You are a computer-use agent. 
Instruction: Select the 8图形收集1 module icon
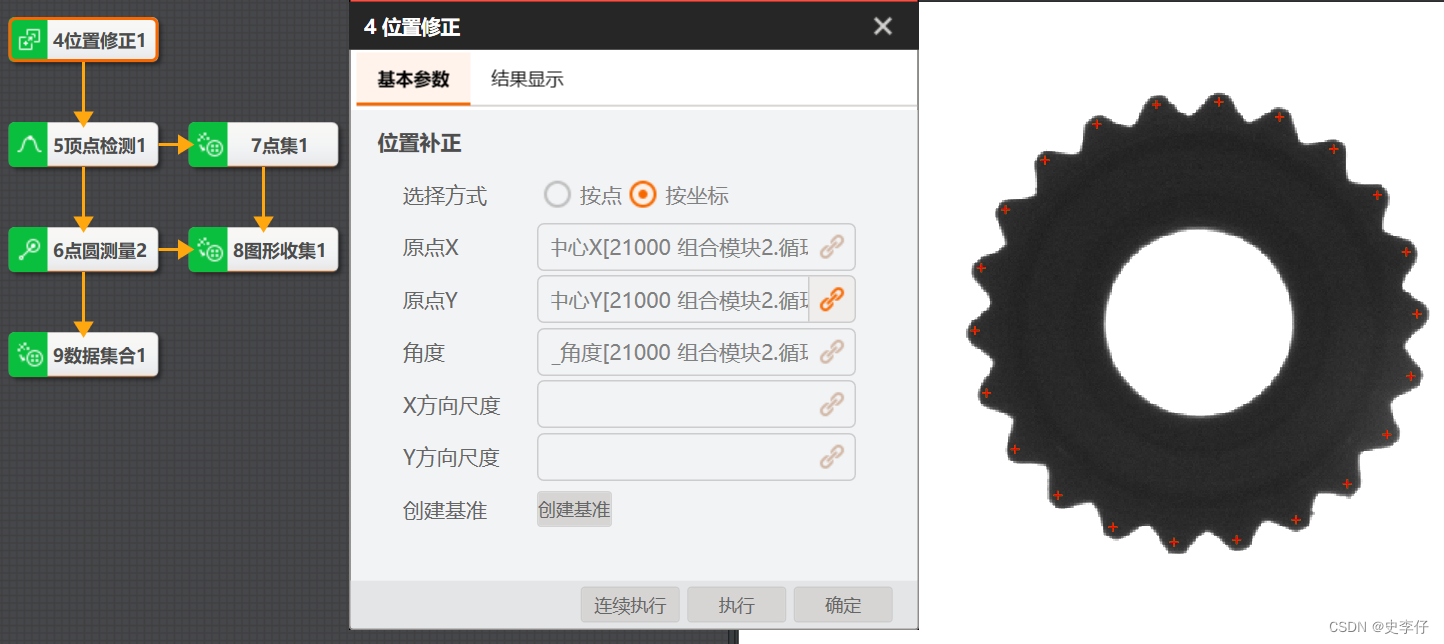point(208,250)
